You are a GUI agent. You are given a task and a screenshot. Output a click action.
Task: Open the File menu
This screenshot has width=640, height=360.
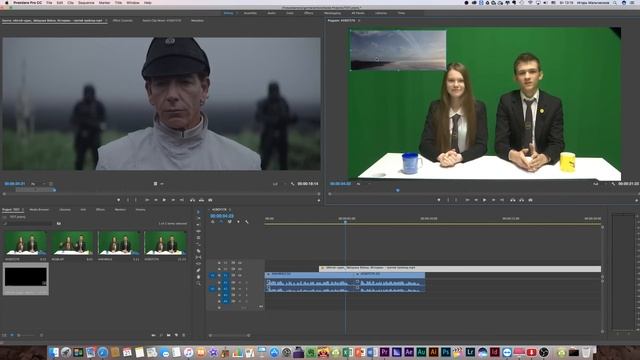pos(49,3)
